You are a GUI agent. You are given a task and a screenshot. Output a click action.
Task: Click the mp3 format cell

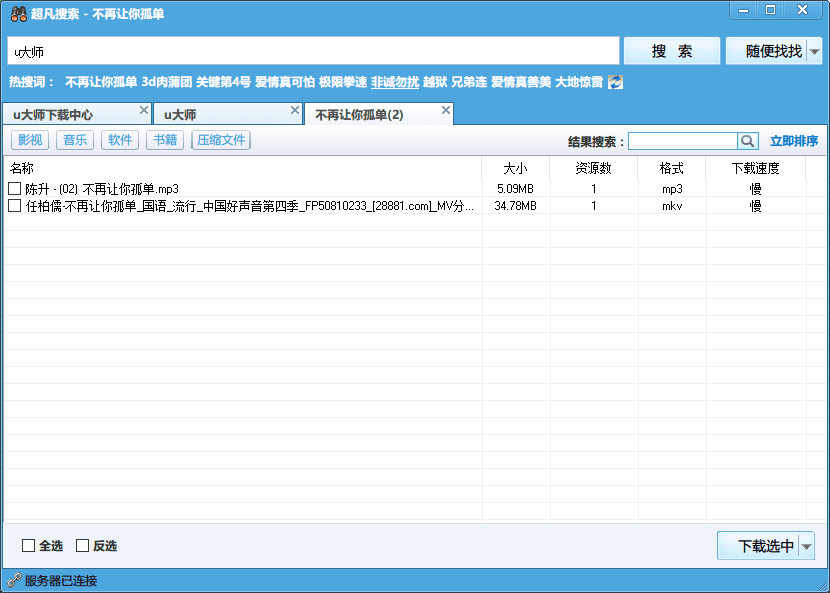click(672, 188)
